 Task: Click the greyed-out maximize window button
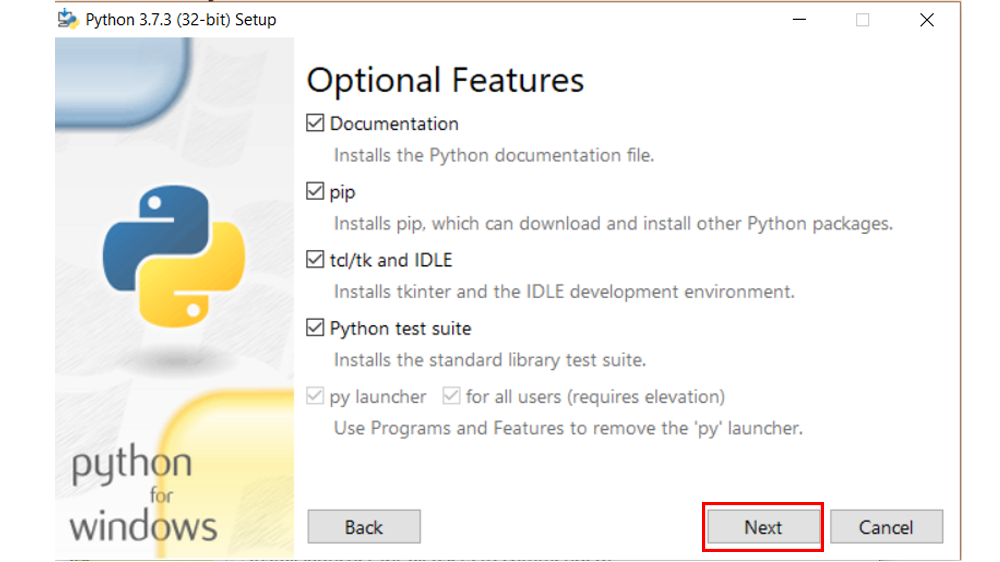862,19
